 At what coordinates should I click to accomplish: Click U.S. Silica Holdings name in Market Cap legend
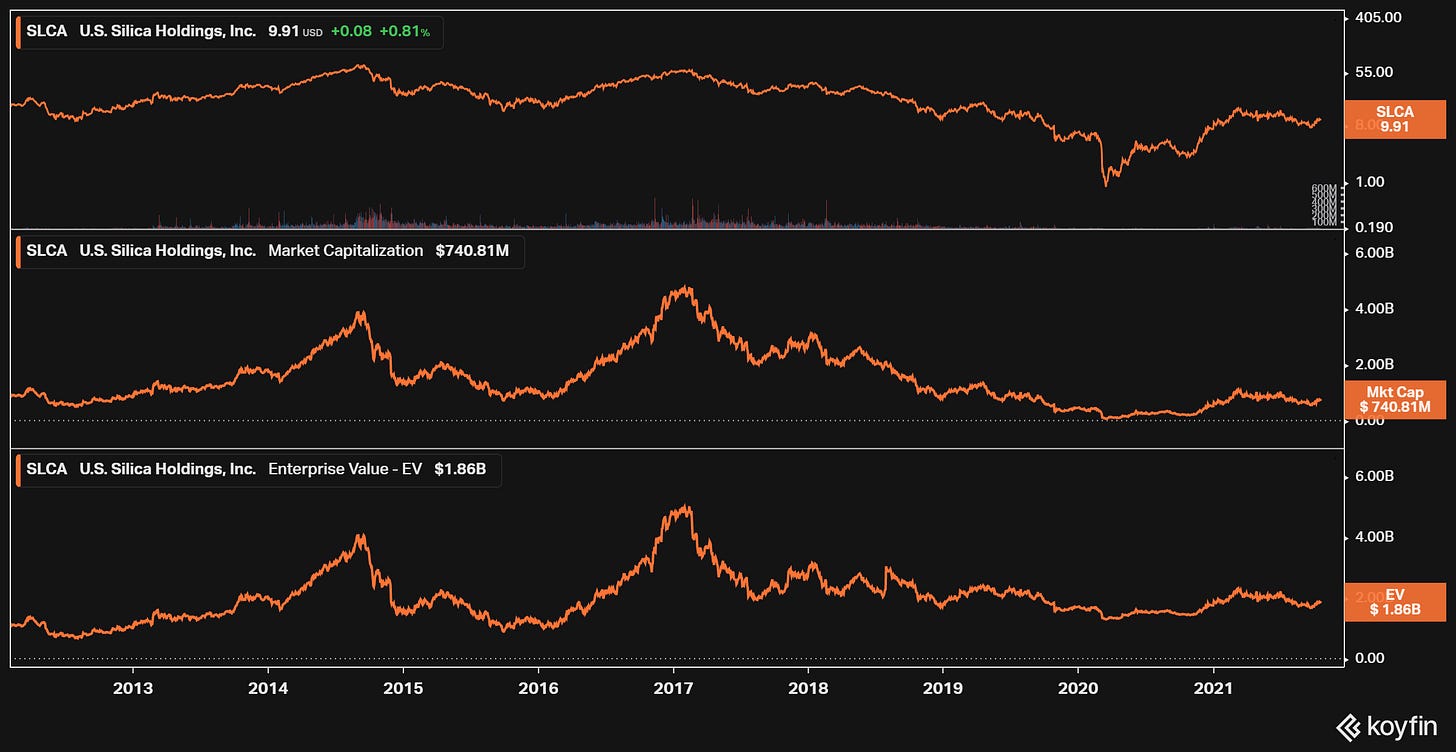click(168, 251)
